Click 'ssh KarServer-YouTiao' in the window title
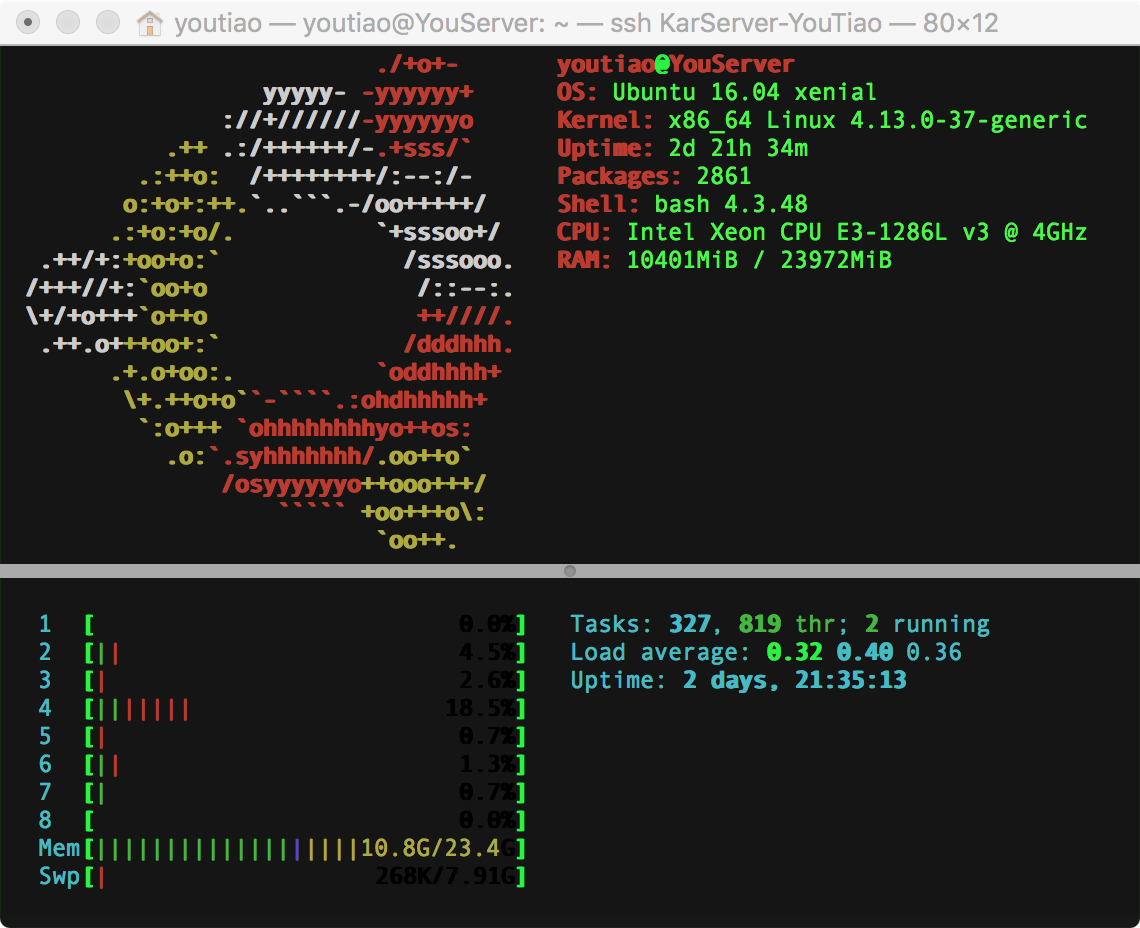The width and height of the screenshot is (1140, 928). coord(746,23)
